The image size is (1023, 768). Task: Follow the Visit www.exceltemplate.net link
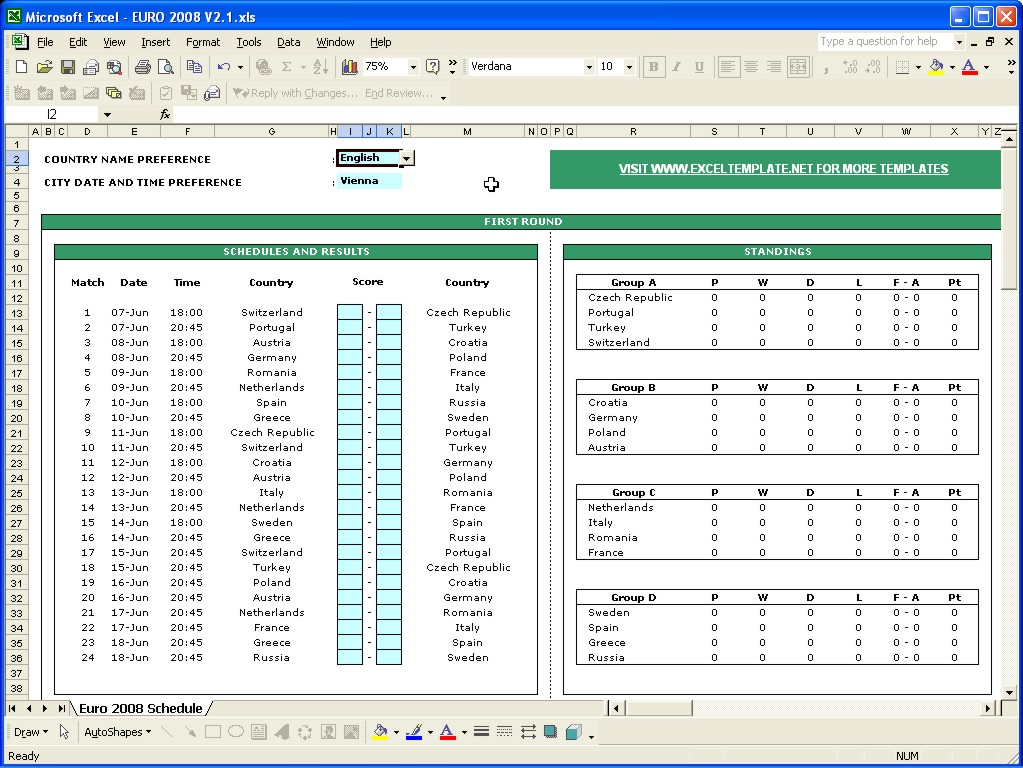(x=783, y=169)
